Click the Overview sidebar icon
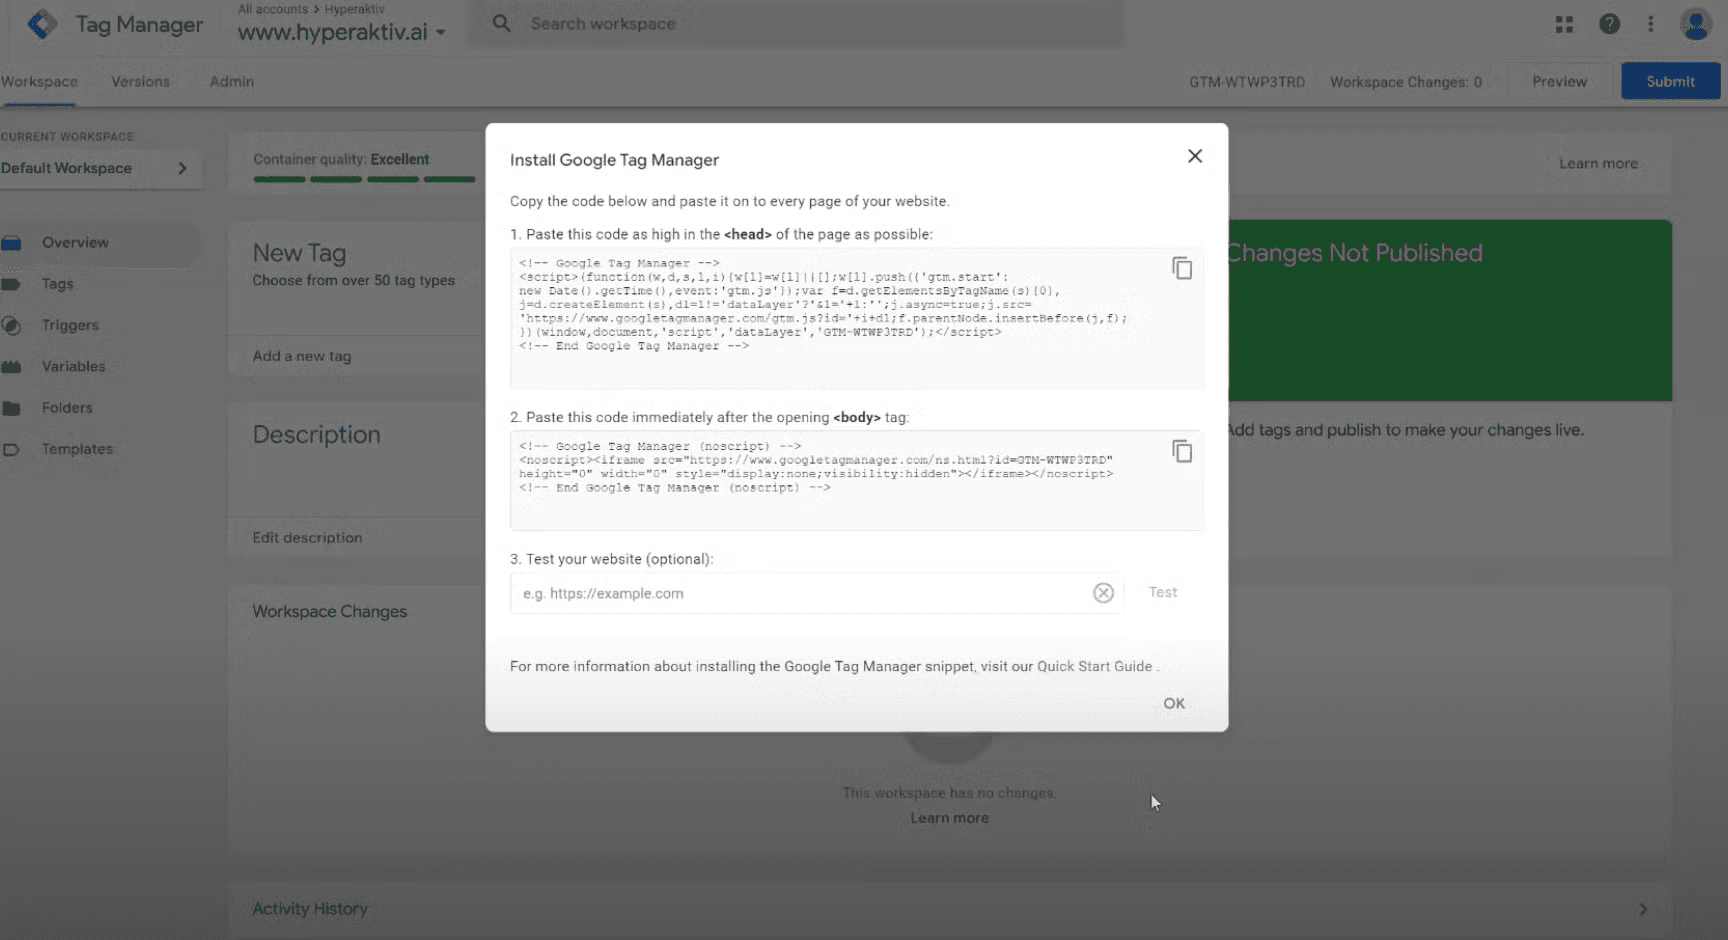 (11, 243)
